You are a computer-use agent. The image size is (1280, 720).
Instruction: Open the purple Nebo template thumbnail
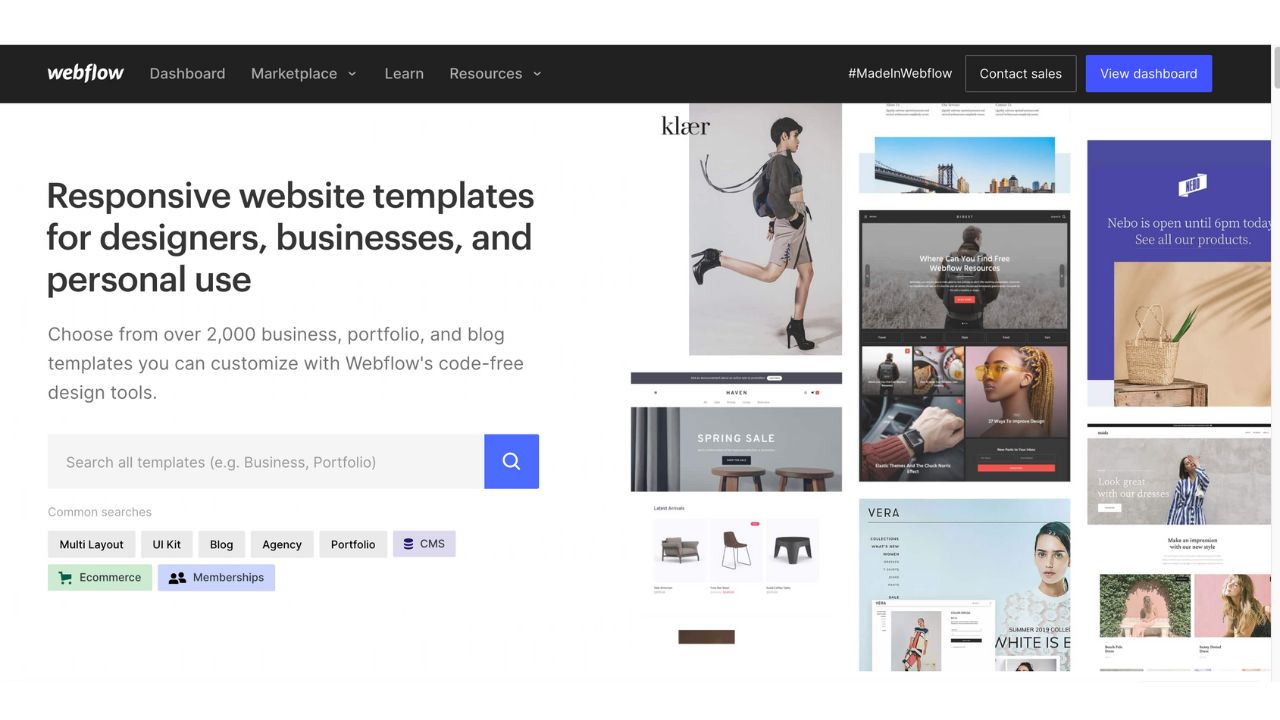(x=1178, y=270)
